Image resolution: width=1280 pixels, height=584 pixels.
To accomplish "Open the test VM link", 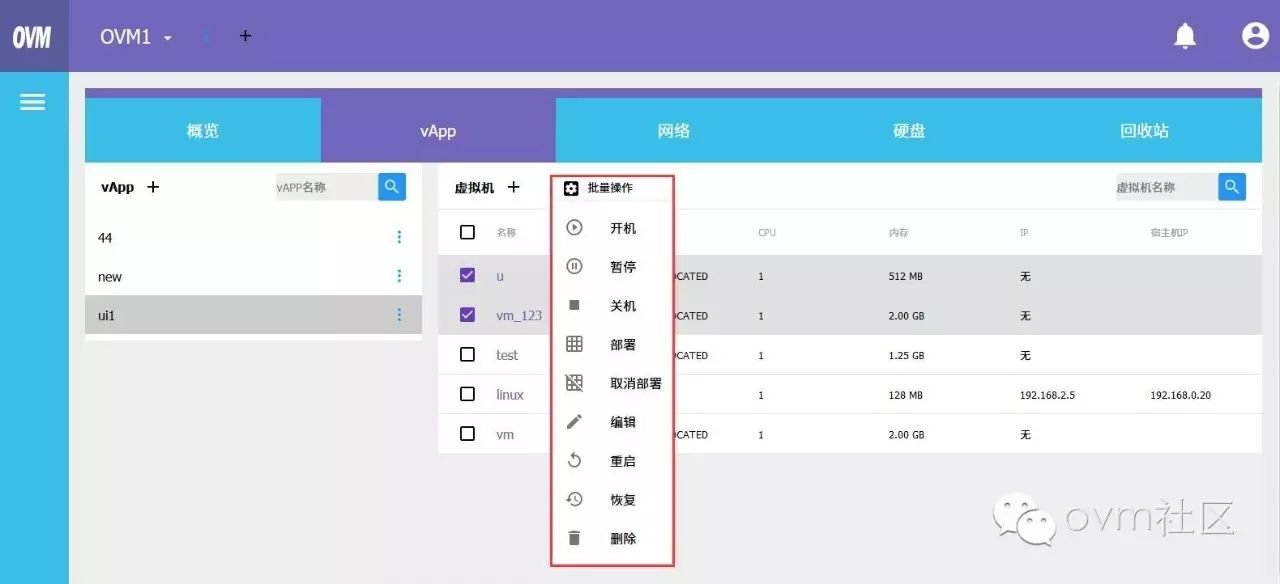I will (x=507, y=355).
